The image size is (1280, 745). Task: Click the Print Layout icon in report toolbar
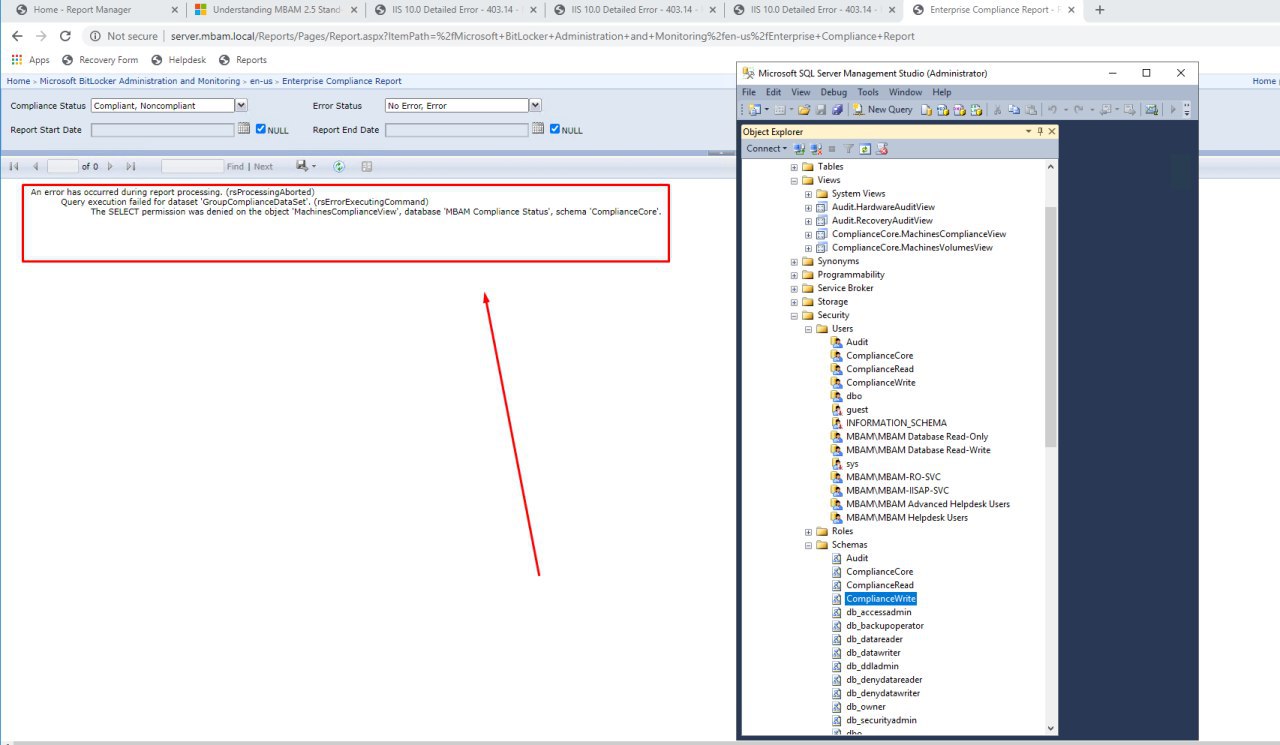pos(367,166)
